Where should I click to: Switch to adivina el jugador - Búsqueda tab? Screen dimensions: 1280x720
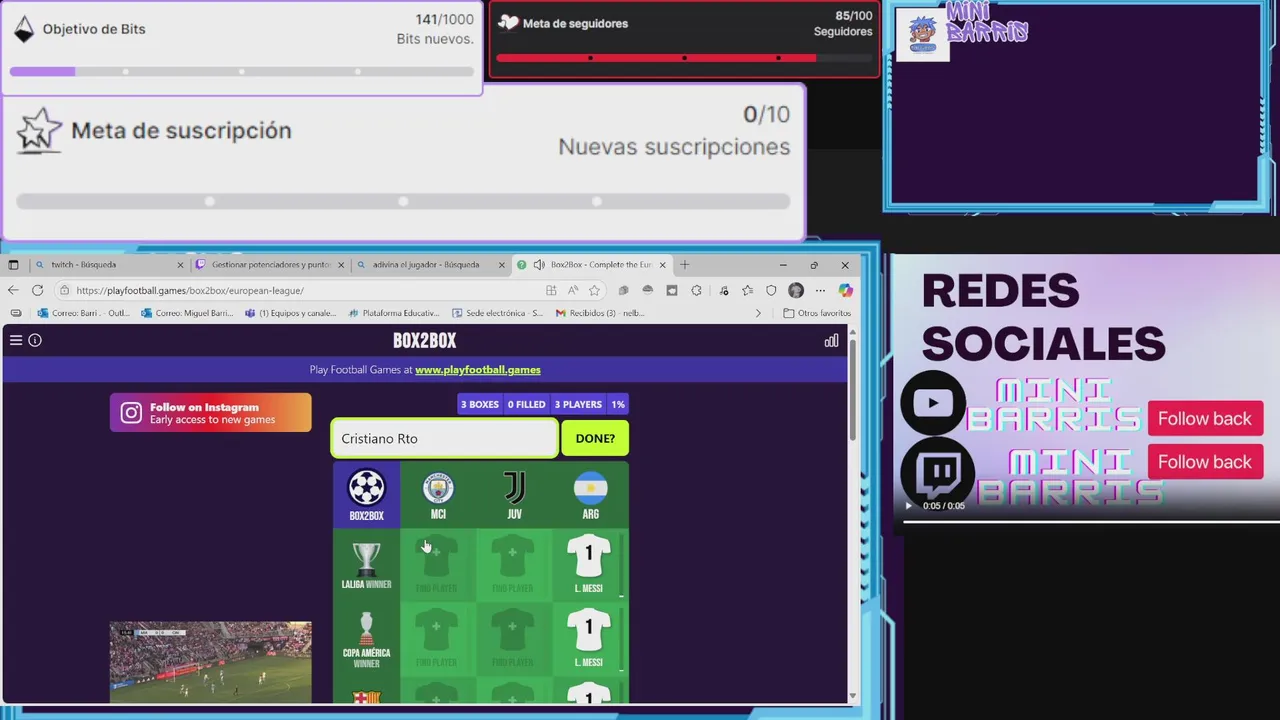coord(431,265)
